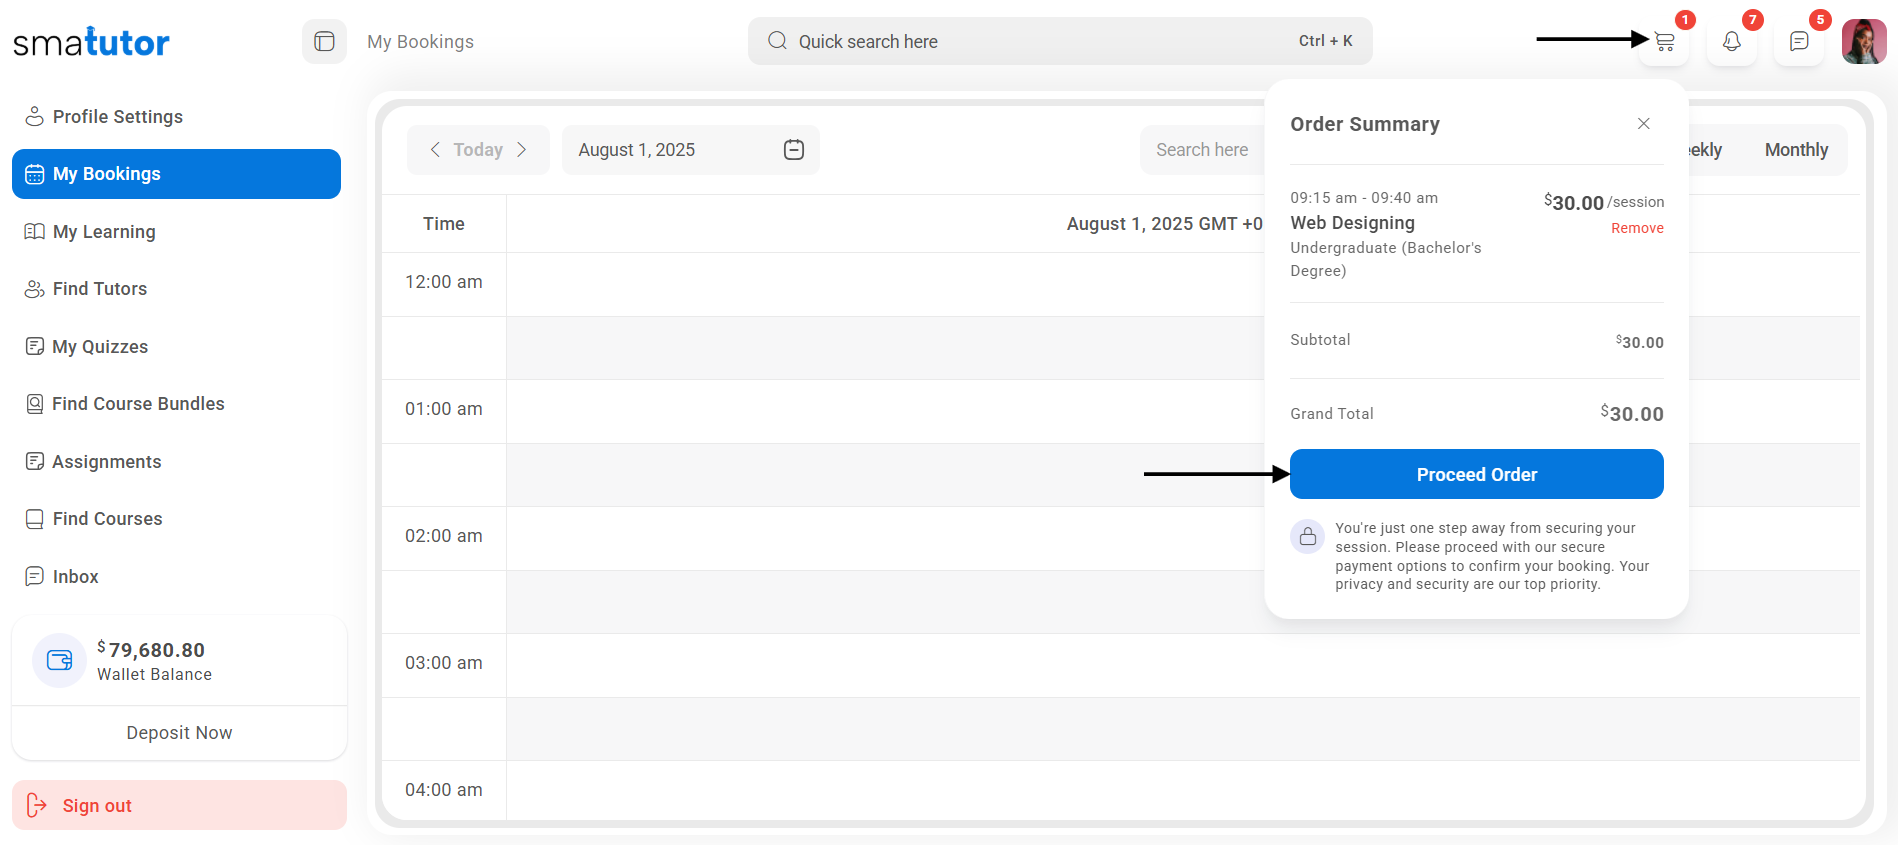The image size is (1898, 845).
Task: Jump to Today in calendar
Action: [x=478, y=150]
